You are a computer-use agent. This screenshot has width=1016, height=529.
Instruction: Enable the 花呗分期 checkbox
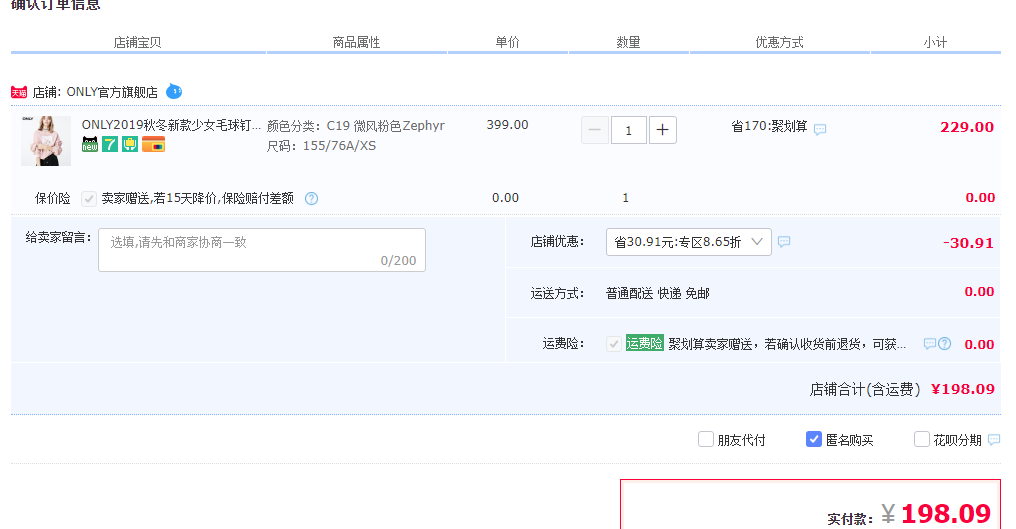tap(921, 440)
